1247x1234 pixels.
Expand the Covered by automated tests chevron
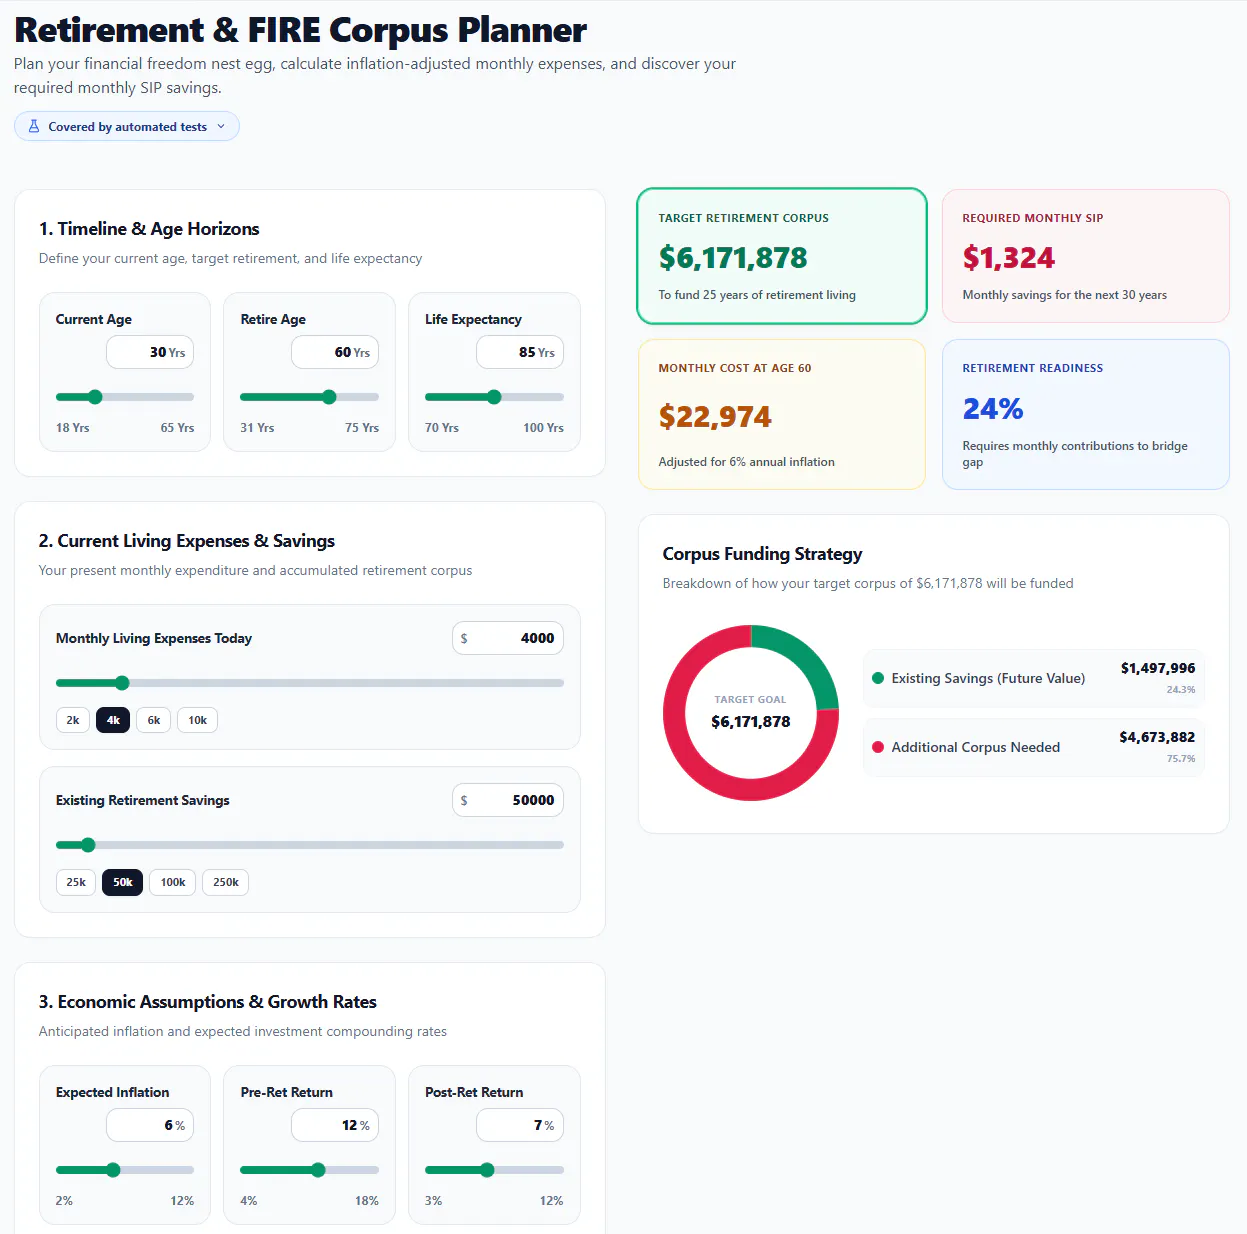(221, 126)
